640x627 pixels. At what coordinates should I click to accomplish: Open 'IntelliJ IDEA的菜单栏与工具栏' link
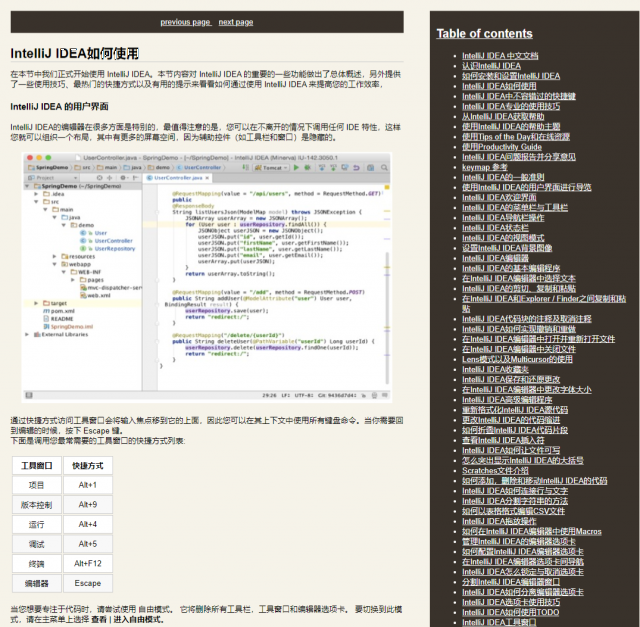515,207
